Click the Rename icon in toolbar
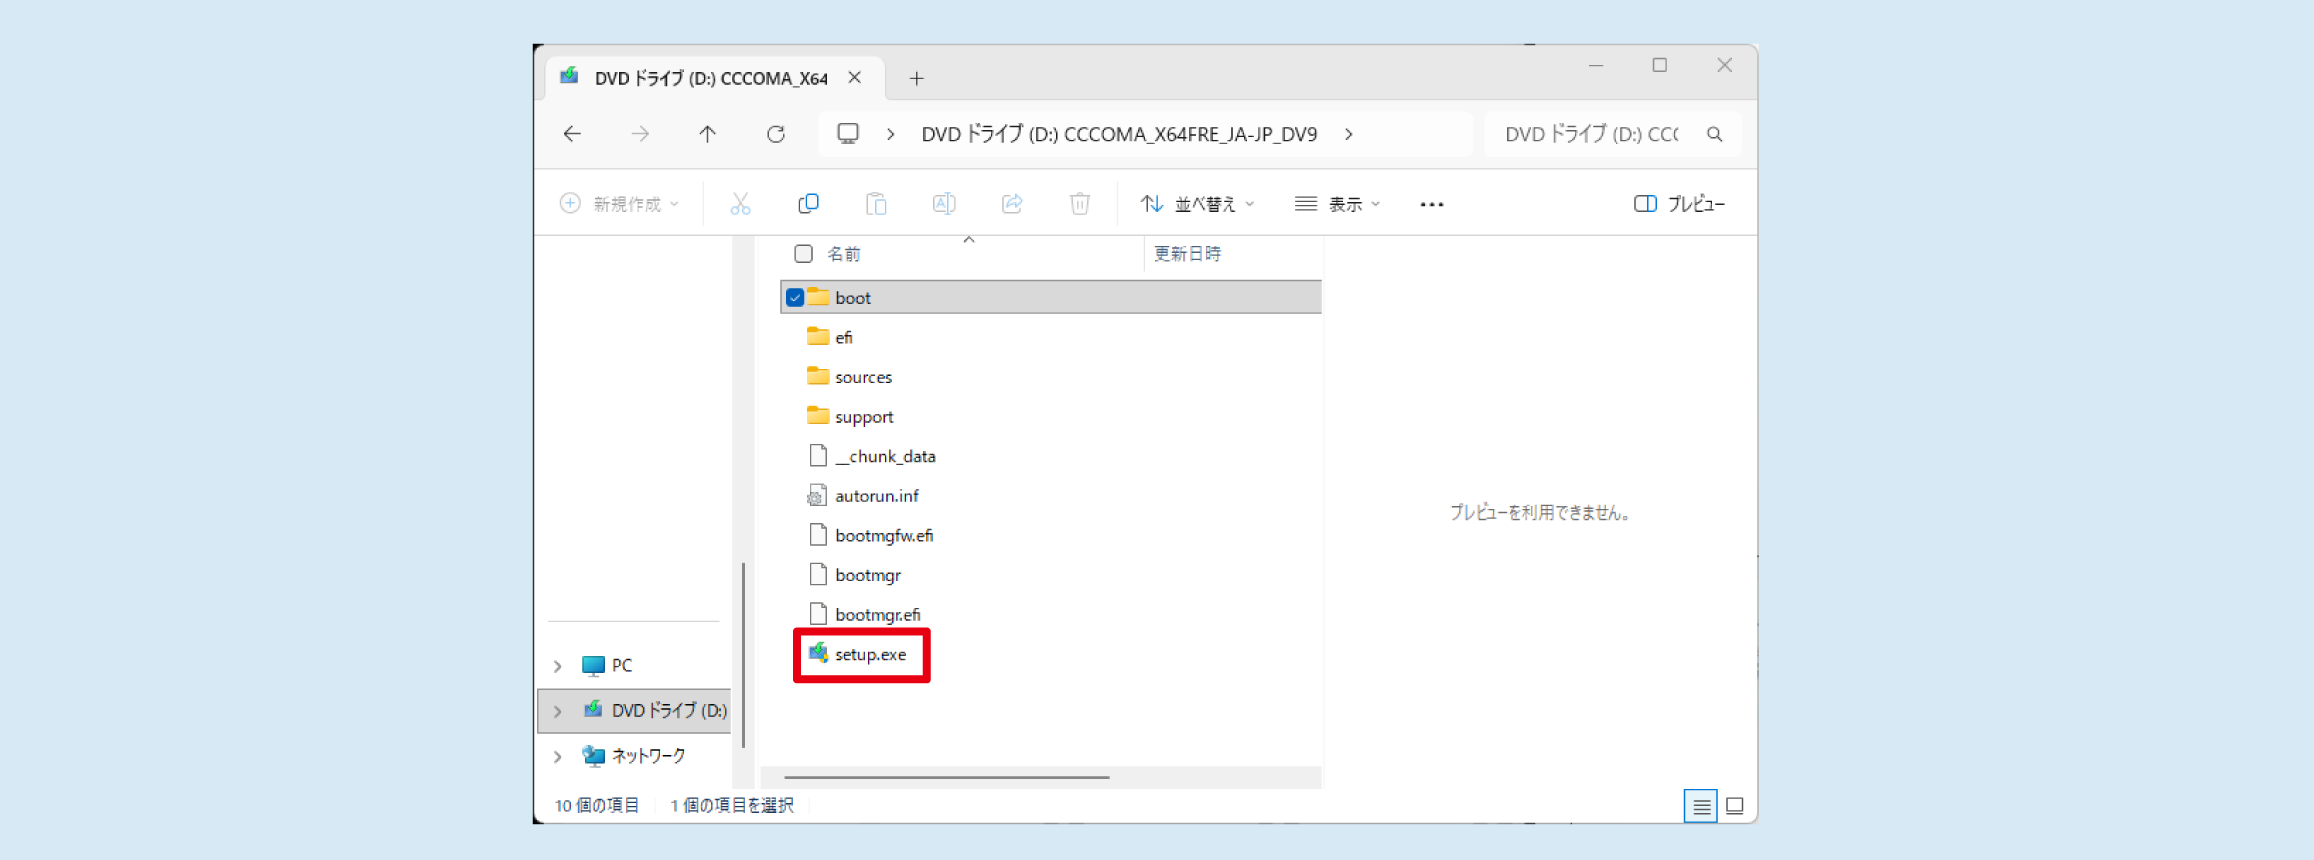Viewport: 2314px width, 860px height. (944, 204)
